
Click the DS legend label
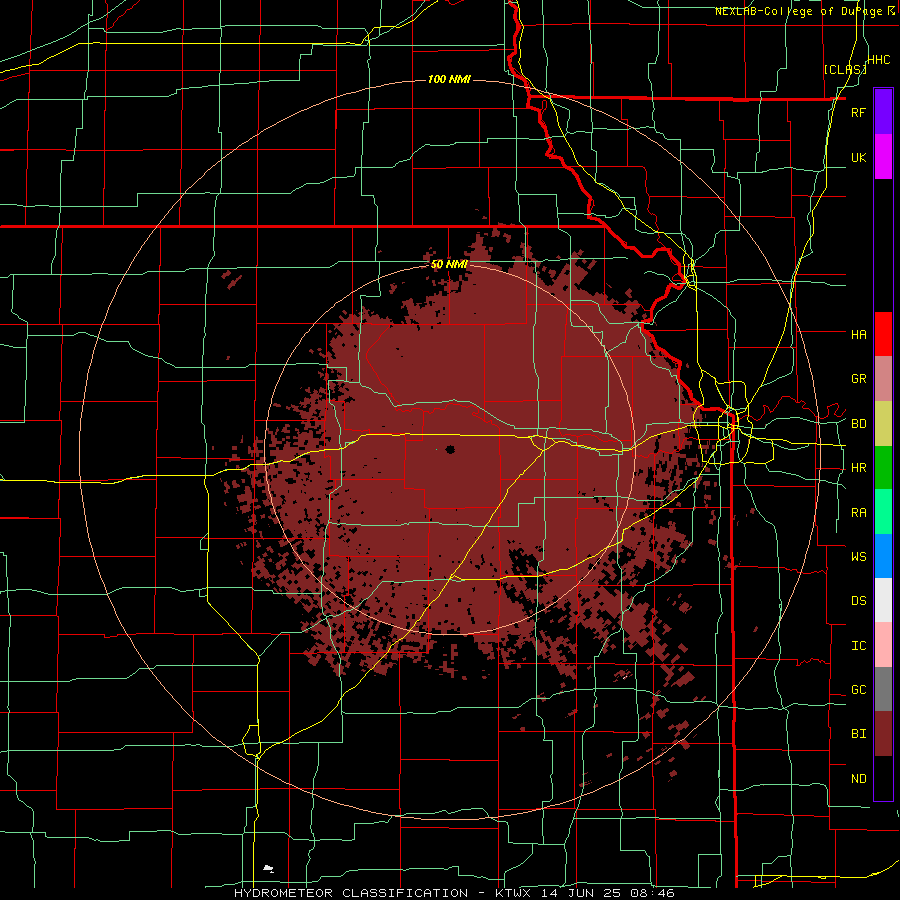[858, 600]
